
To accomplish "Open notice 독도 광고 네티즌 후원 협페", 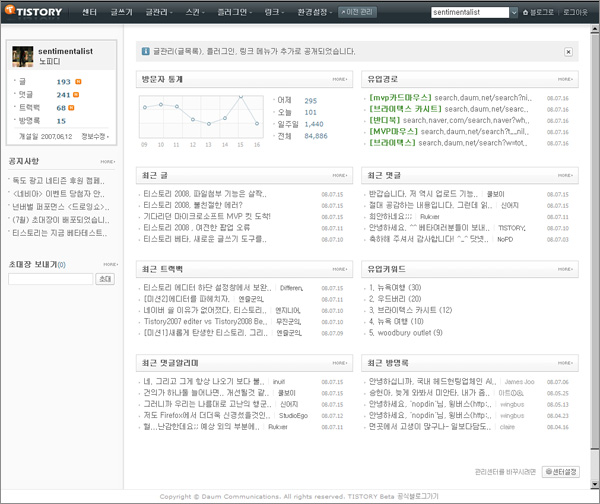I will (x=58, y=180).
